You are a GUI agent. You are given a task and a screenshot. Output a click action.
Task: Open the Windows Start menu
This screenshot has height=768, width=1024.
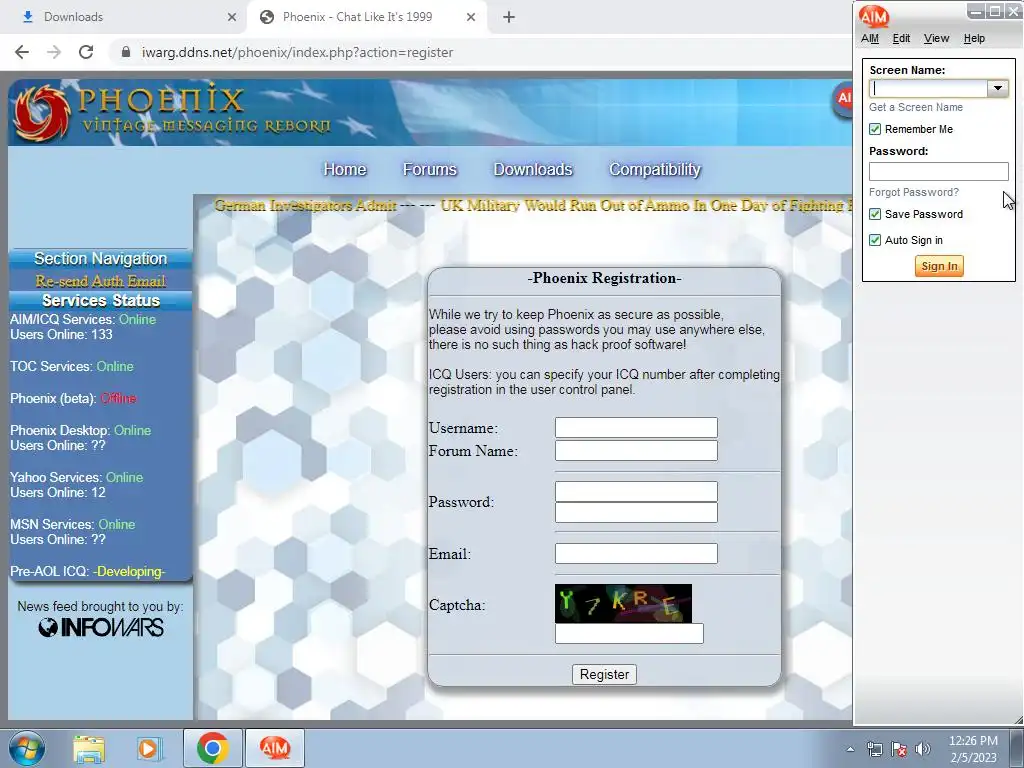27,748
